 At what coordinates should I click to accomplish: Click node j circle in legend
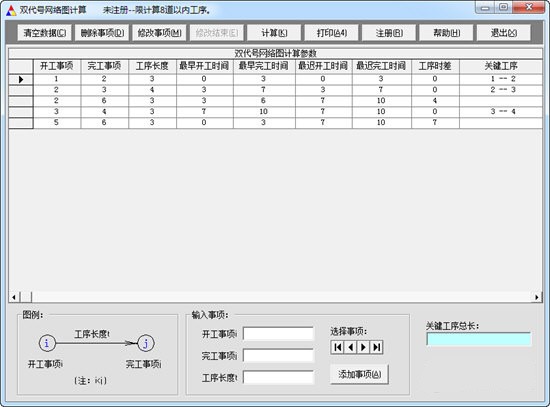146,343
